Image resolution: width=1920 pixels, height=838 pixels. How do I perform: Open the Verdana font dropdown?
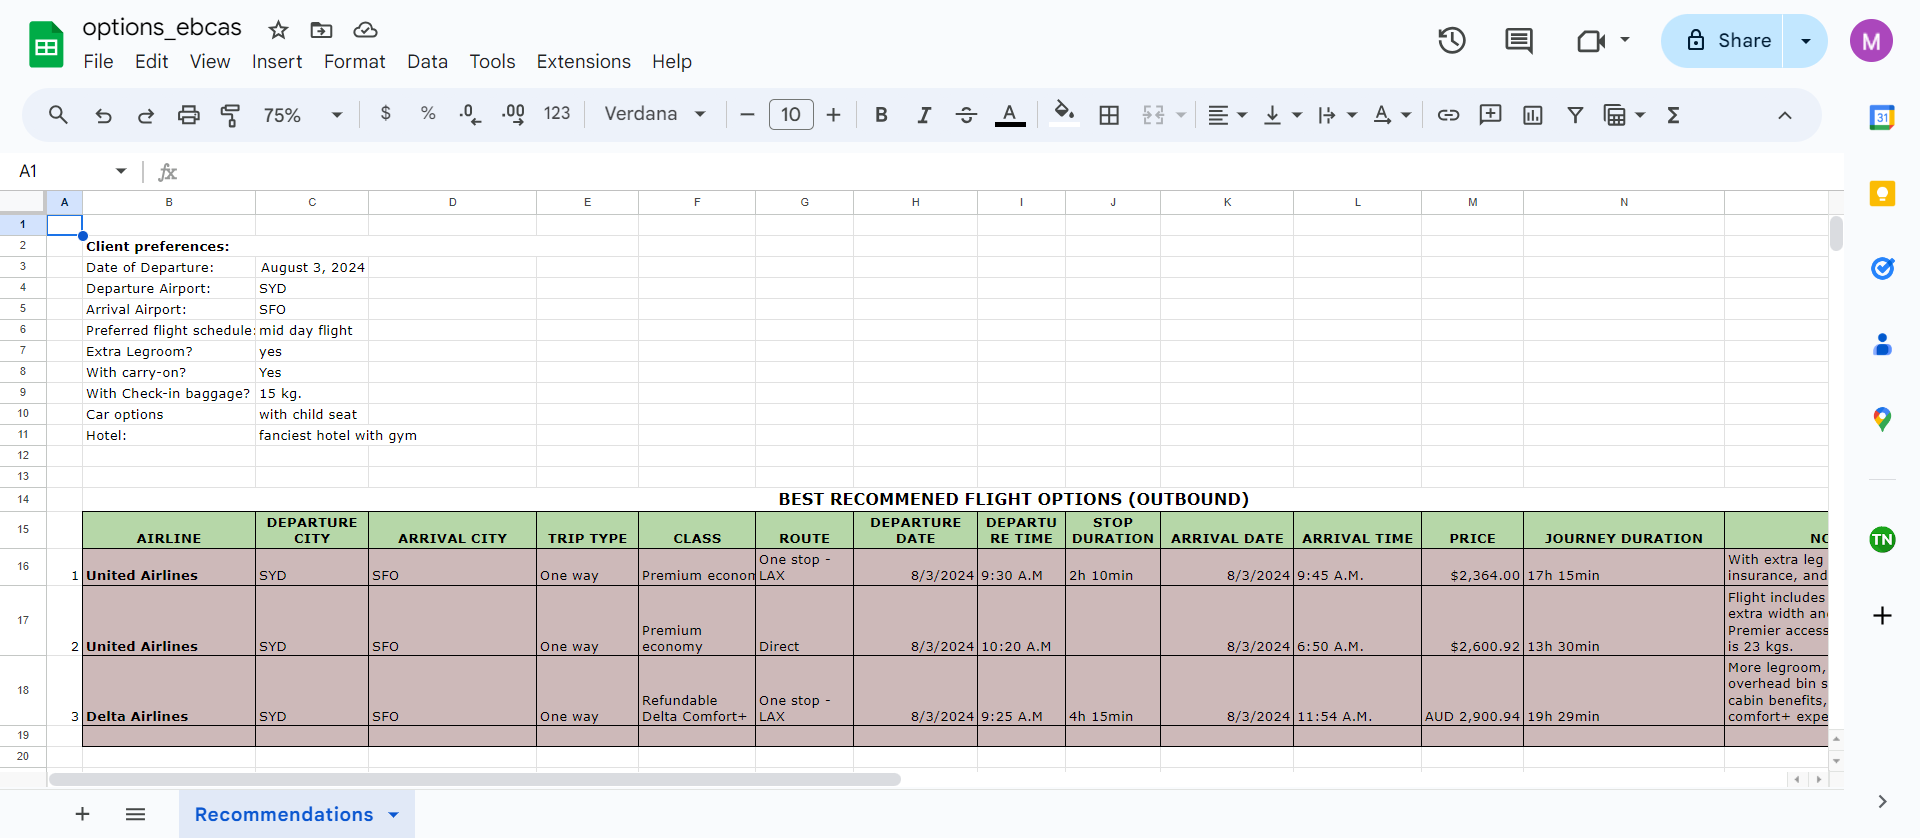coord(655,114)
